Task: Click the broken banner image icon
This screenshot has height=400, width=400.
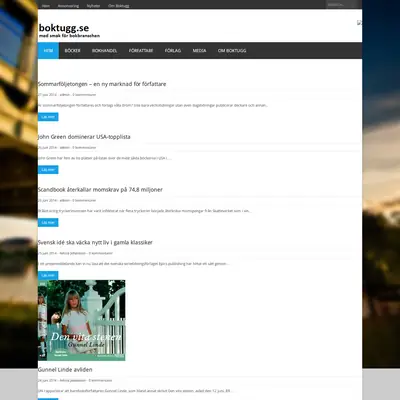Action: pyautogui.click(x=359, y=22)
